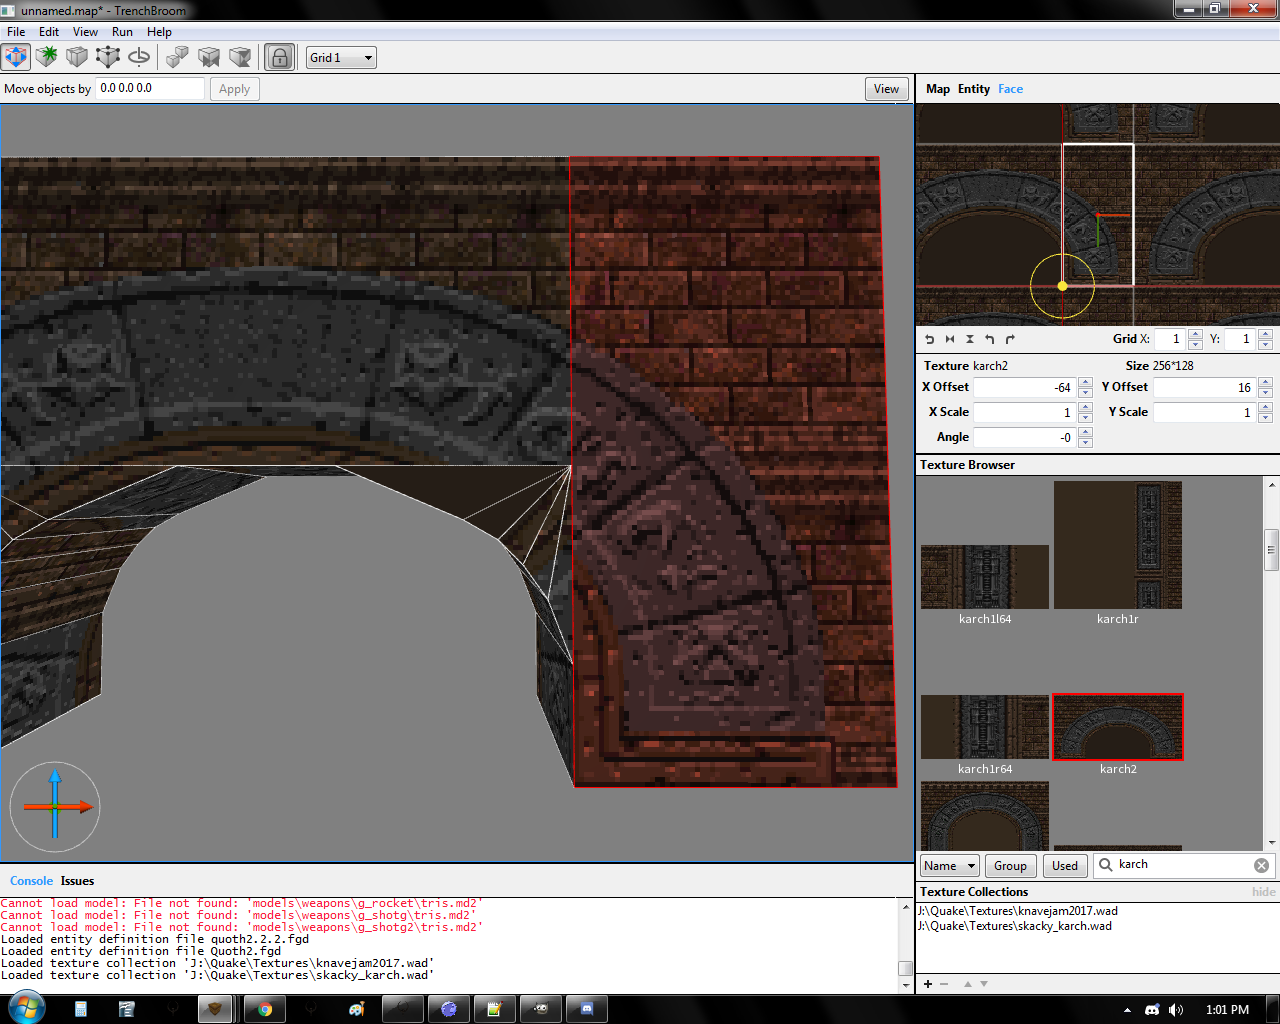Rotate texture counter-clockwise in UV editor
Viewport: 1280px width, 1024px height.
[989, 339]
